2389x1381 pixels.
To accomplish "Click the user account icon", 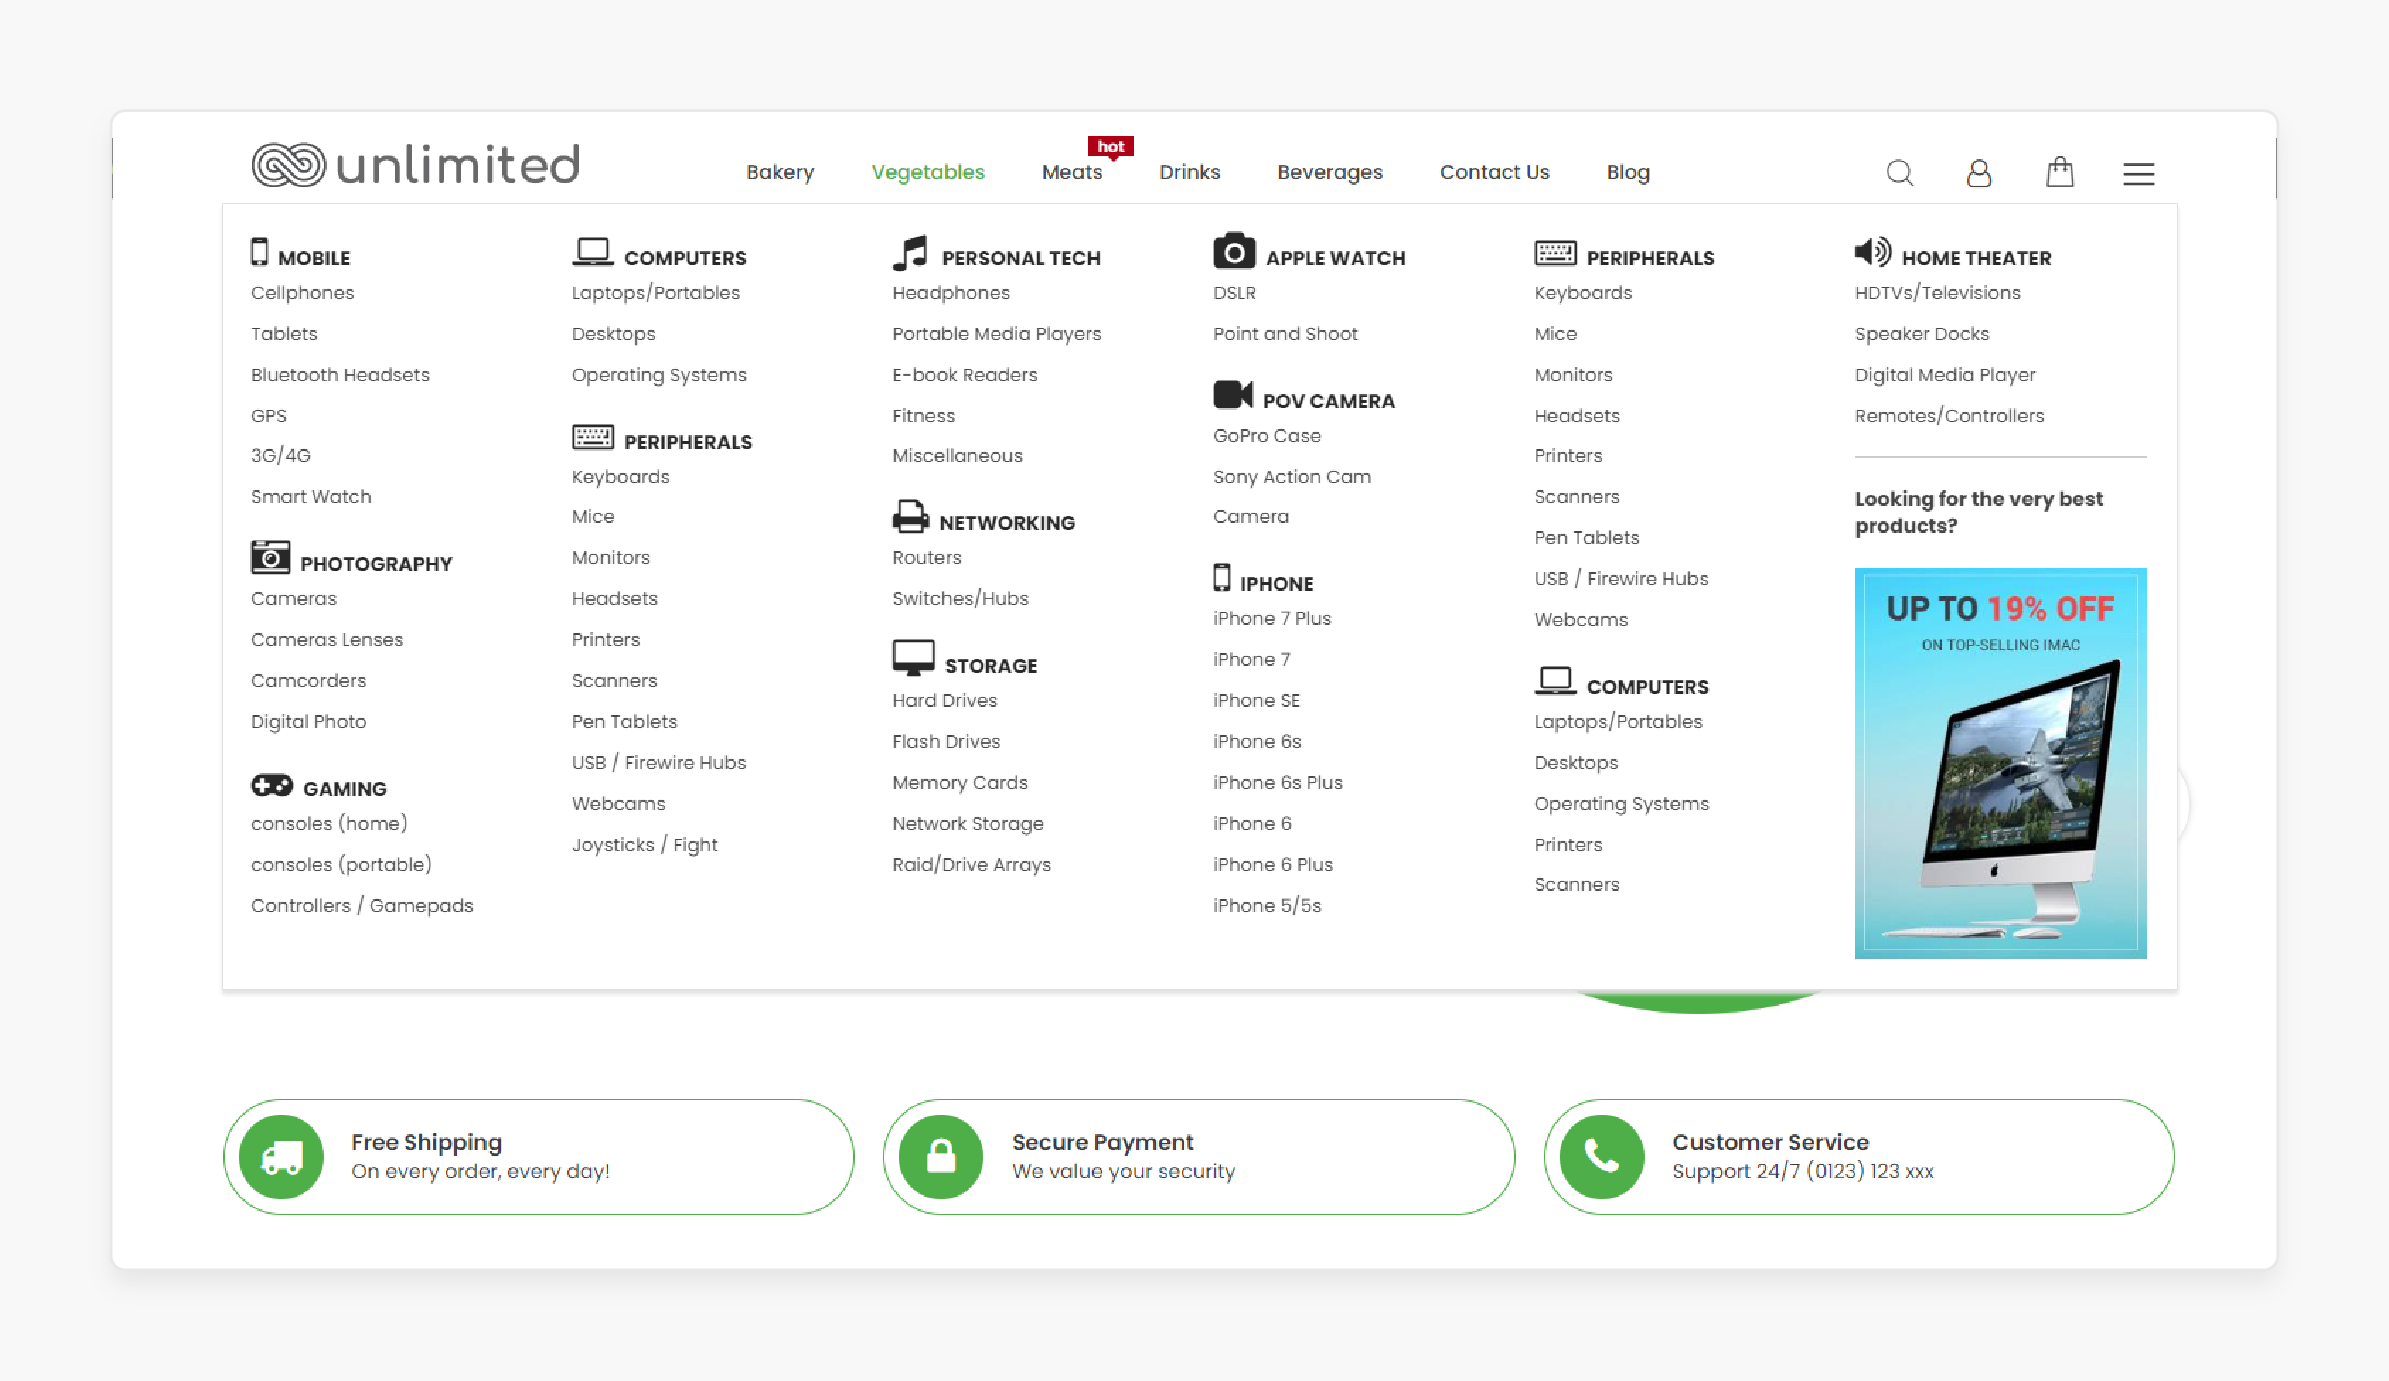I will (x=1978, y=173).
